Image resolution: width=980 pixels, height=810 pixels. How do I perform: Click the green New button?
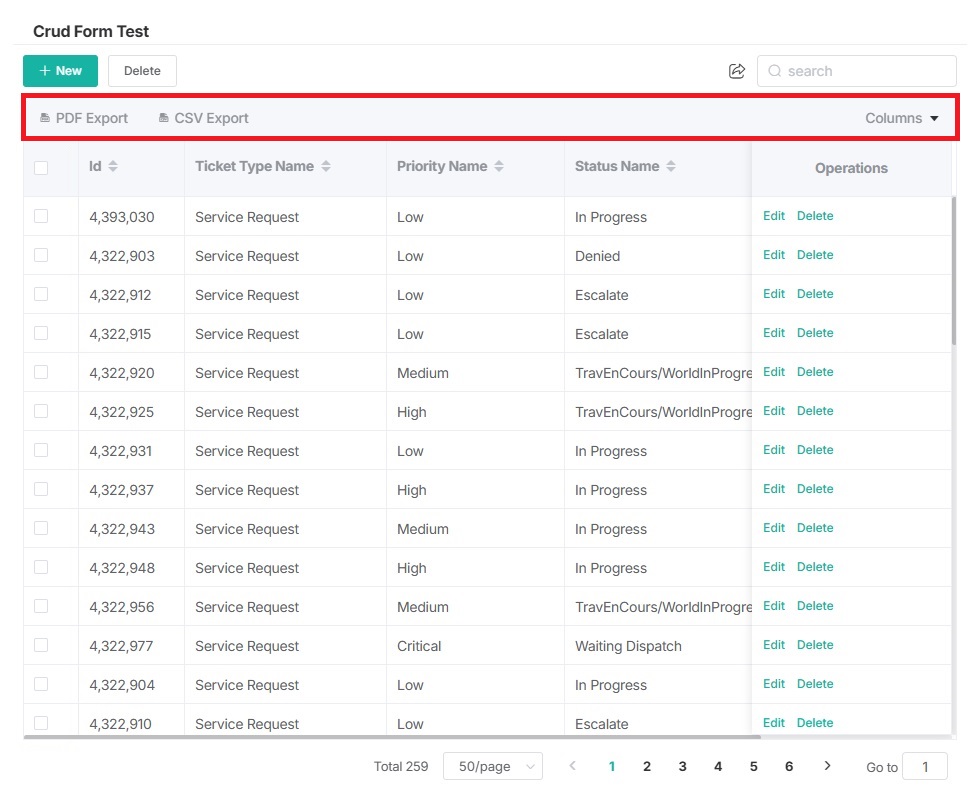coord(60,71)
